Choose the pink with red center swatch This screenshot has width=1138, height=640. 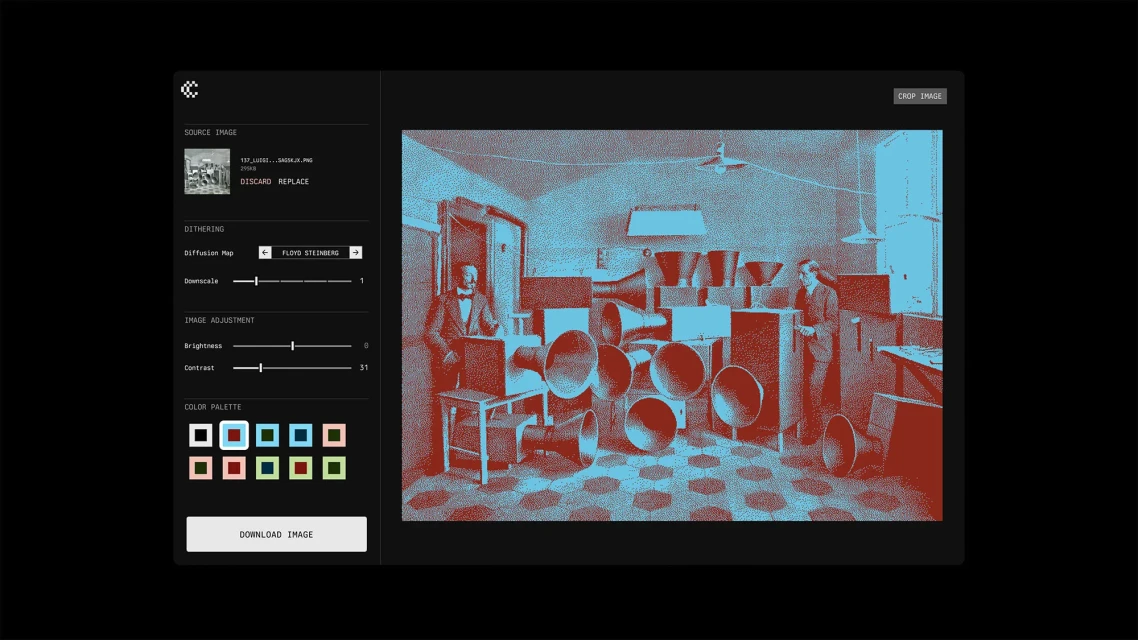234,468
